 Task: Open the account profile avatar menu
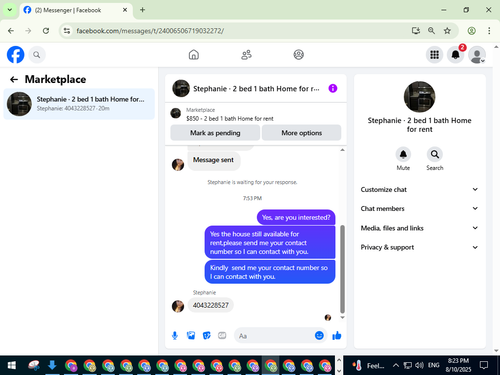pyautogui.click(x=477, y=55)
